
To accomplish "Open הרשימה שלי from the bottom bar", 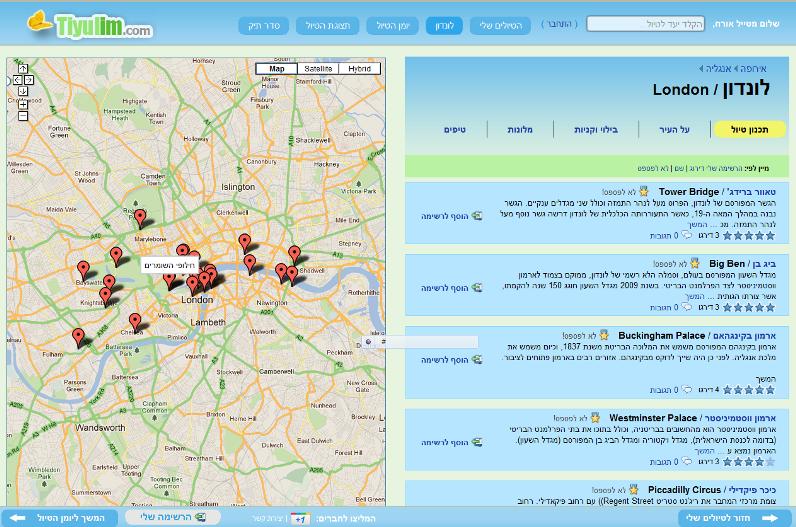I will point(173,517).
